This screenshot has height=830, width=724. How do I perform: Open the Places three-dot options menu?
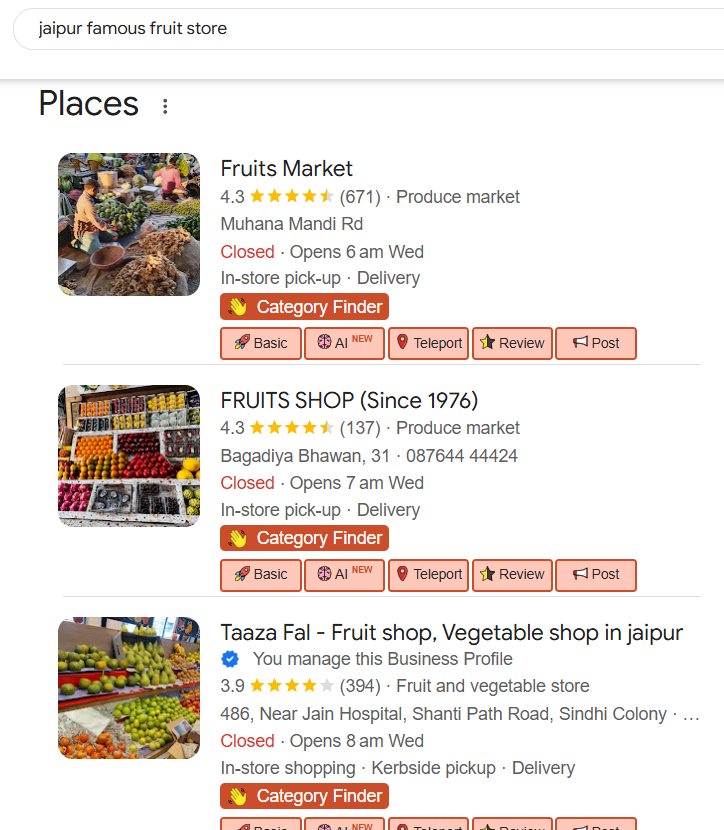(166, 106)
